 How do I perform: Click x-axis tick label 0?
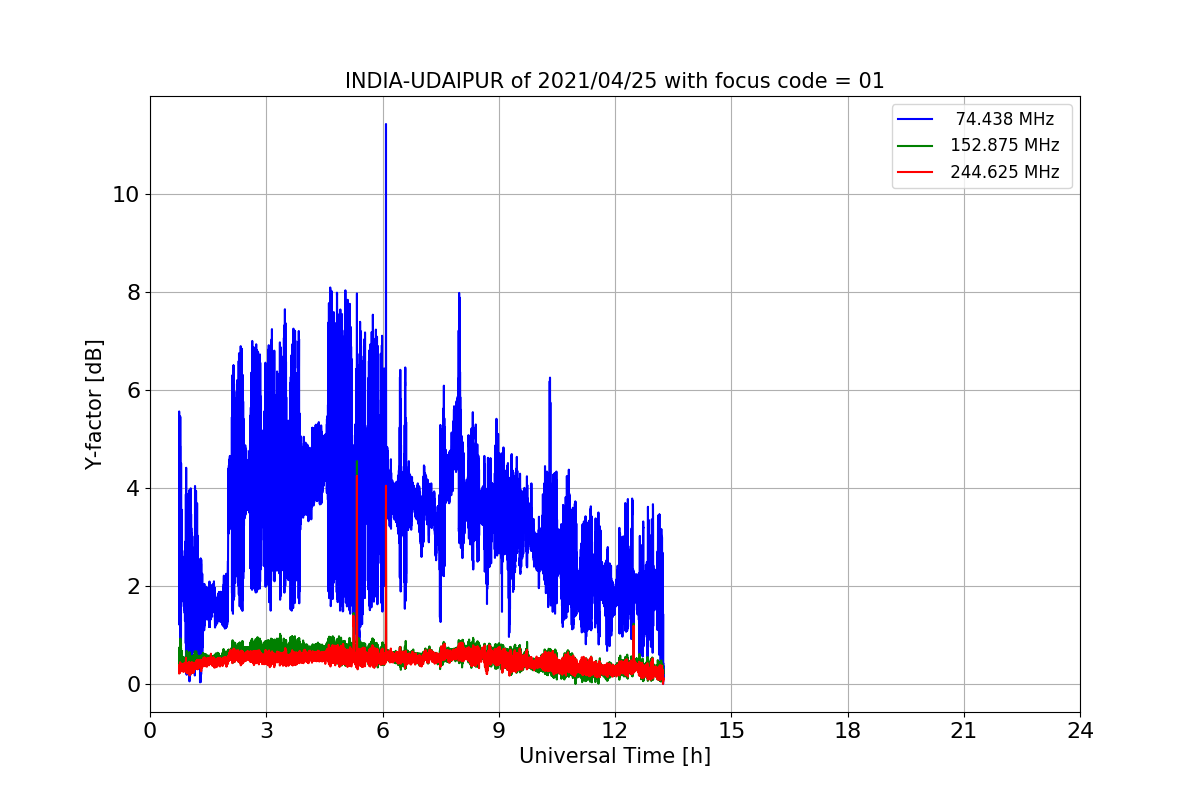pyautogui.click(x=150, y=731)
